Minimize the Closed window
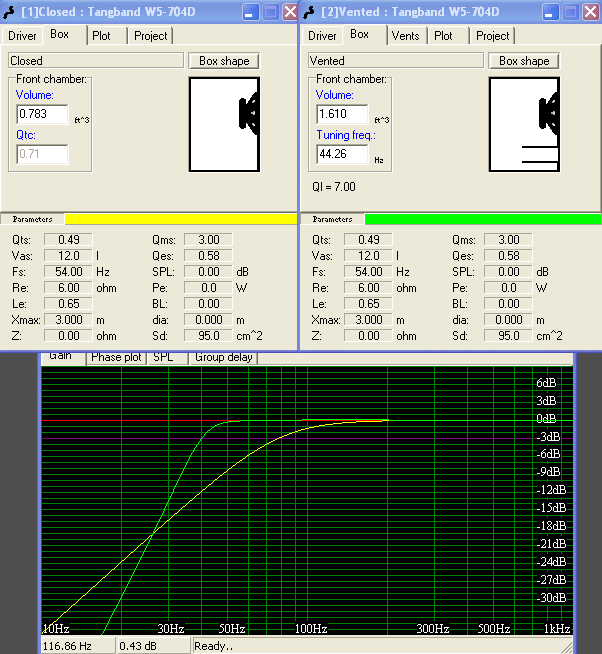 (x=250, y=12)
